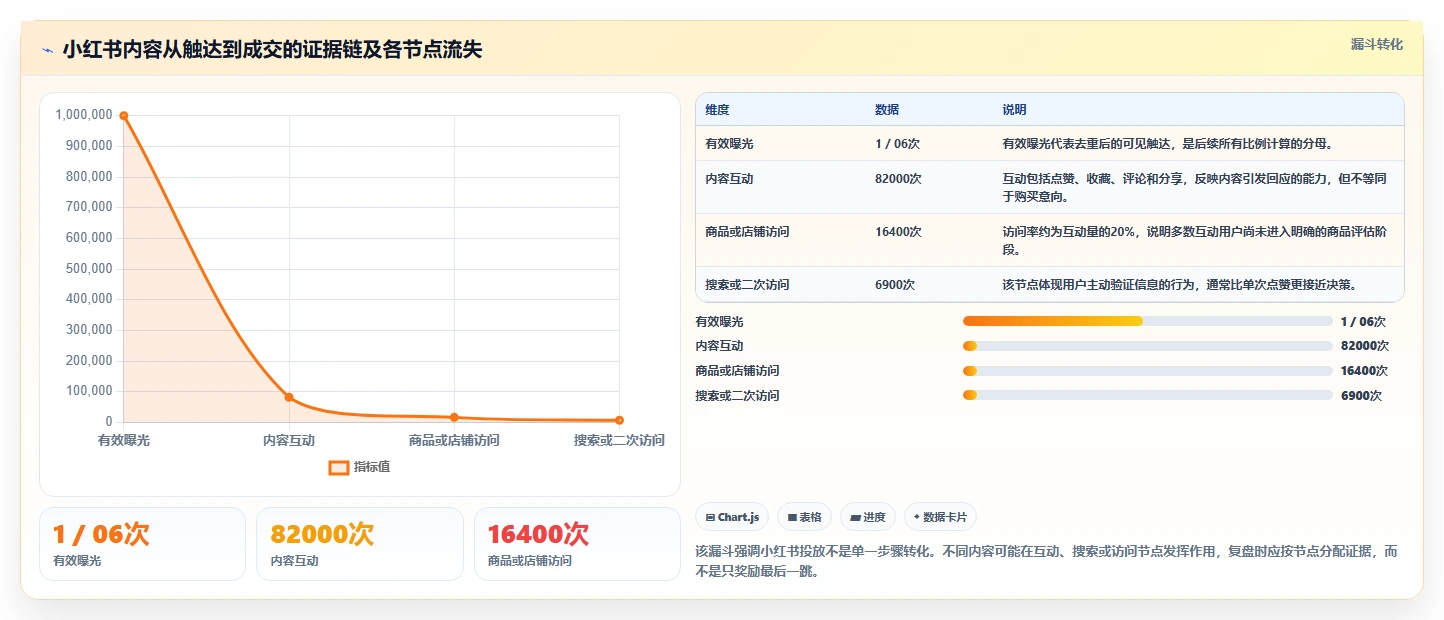Click the 100,000 y-axis label
Image resolution: width=1444 pixels, height=620 pixels.
(88, 391)
